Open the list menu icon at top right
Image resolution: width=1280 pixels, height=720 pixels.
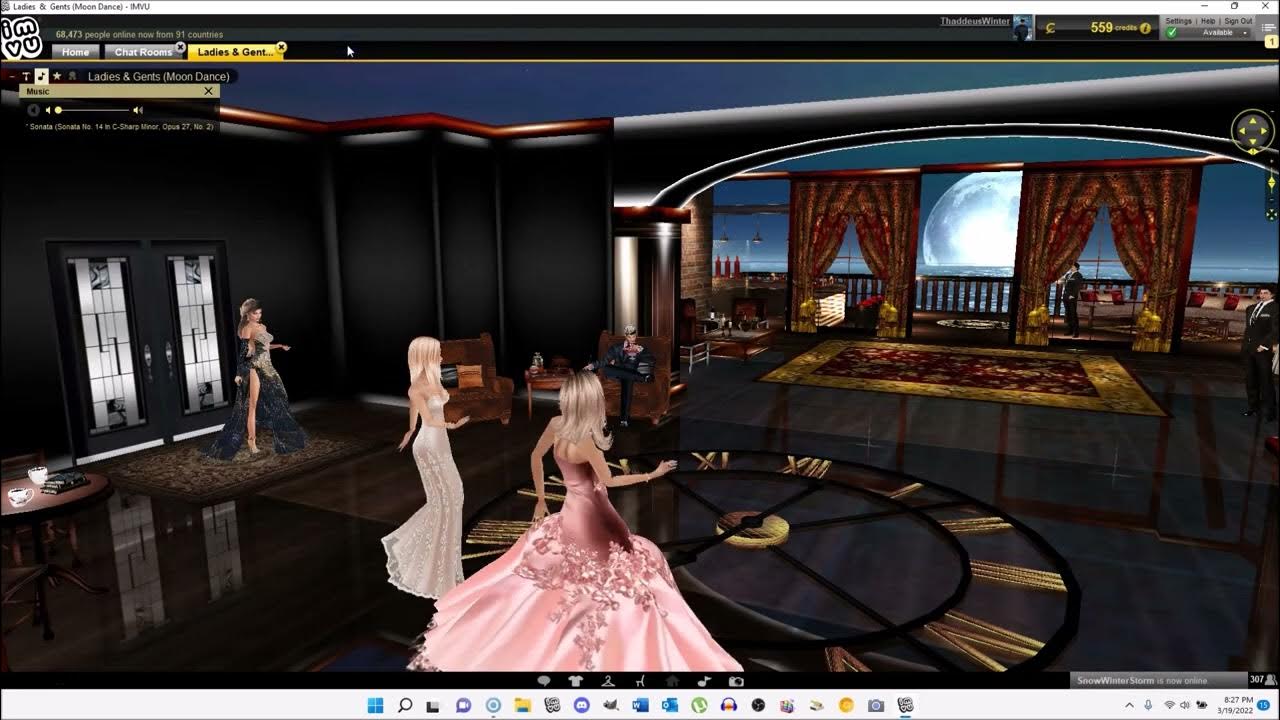point(1269,28)
